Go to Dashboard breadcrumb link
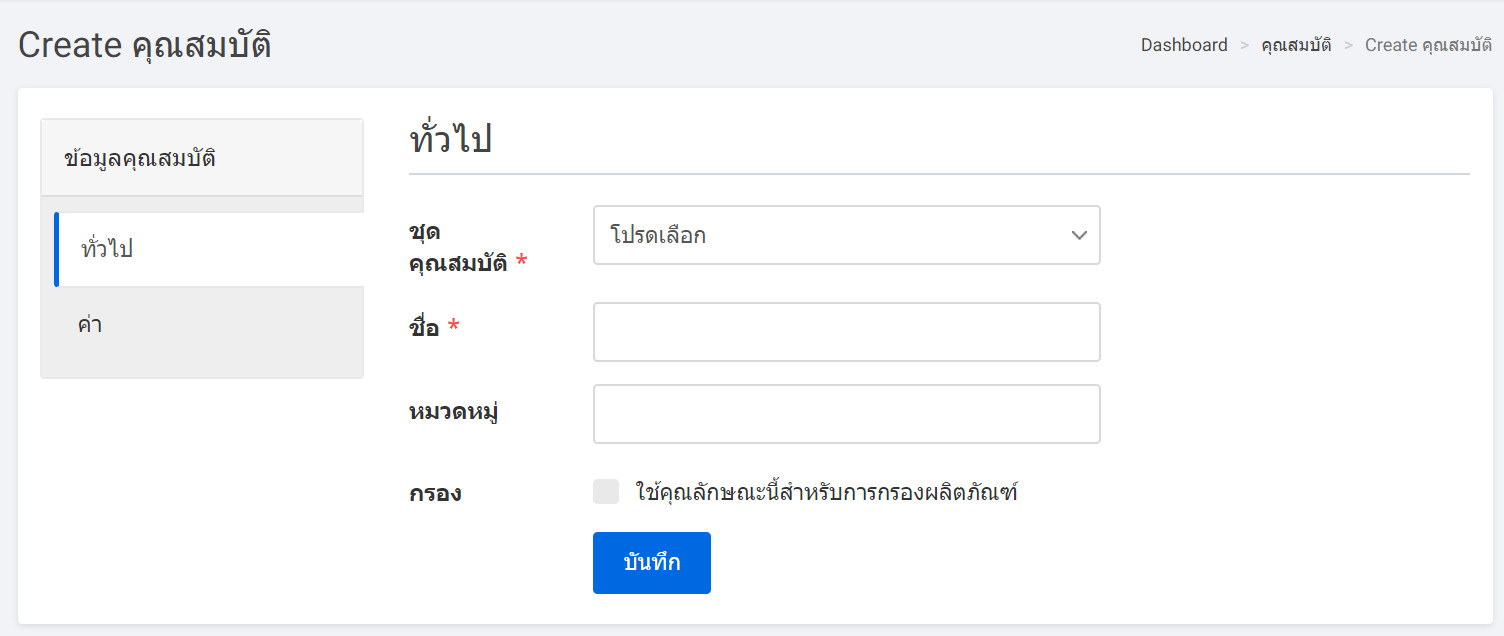1504x636 pixels. click(x=1184, y=45)
